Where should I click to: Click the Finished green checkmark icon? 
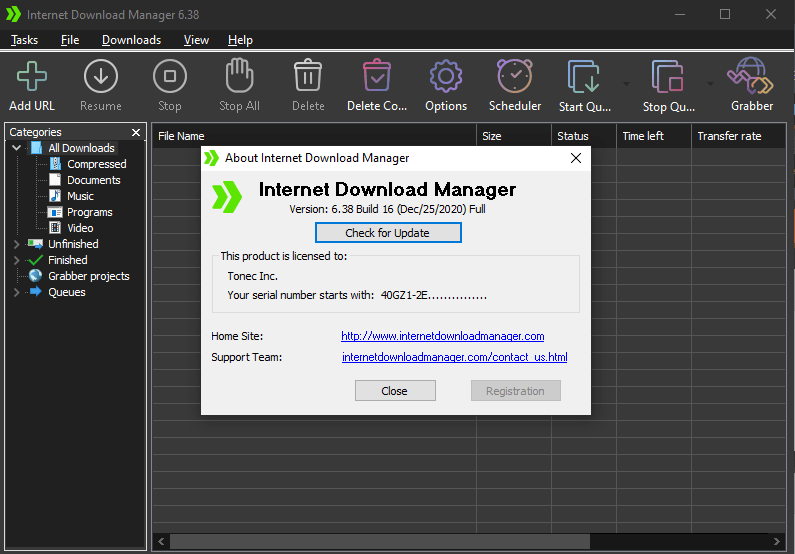pos(35,260)
